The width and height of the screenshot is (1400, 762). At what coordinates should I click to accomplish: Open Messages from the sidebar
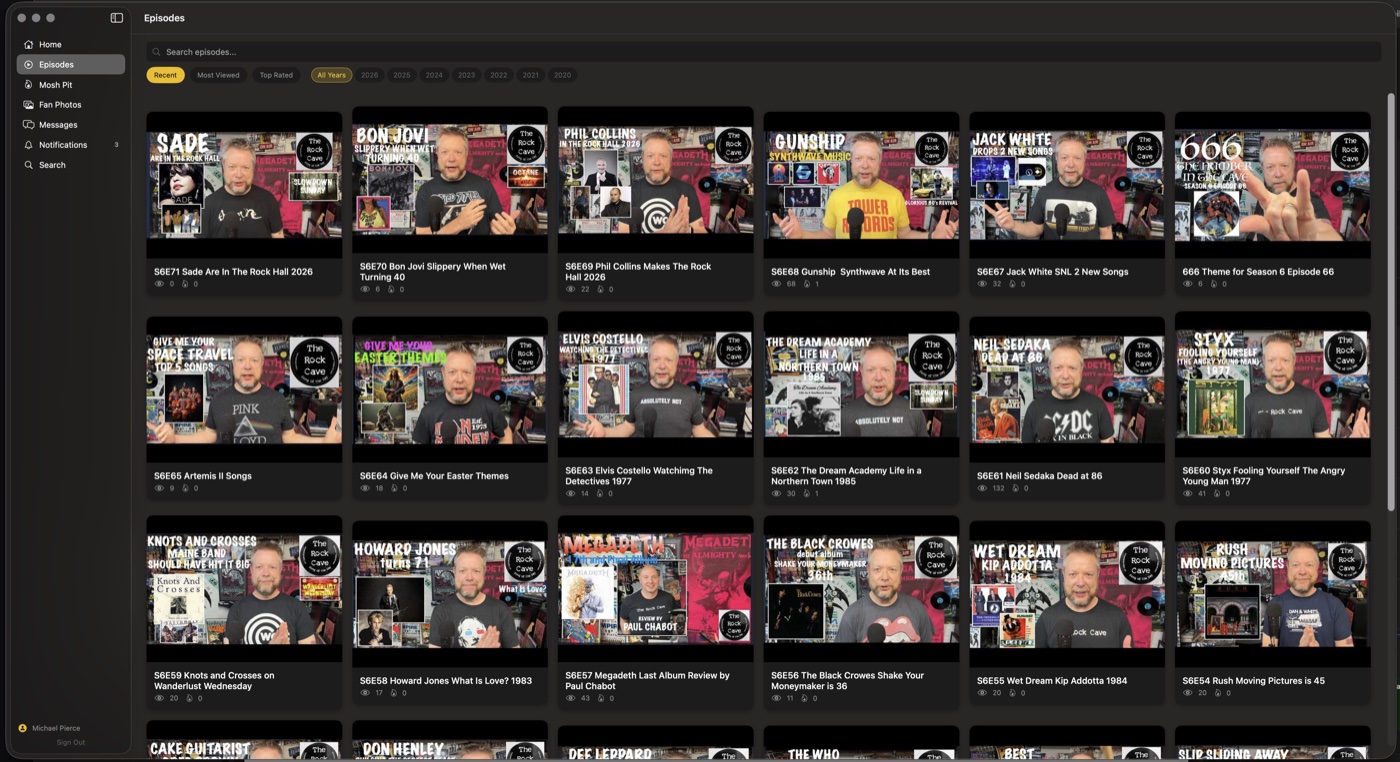(x=57, y=124)
